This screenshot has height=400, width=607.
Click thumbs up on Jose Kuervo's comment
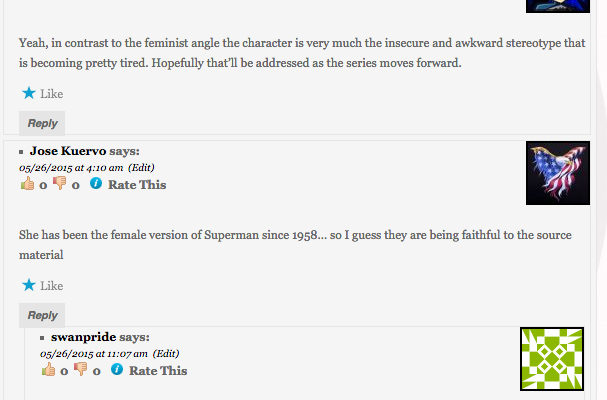coord(27,184)
